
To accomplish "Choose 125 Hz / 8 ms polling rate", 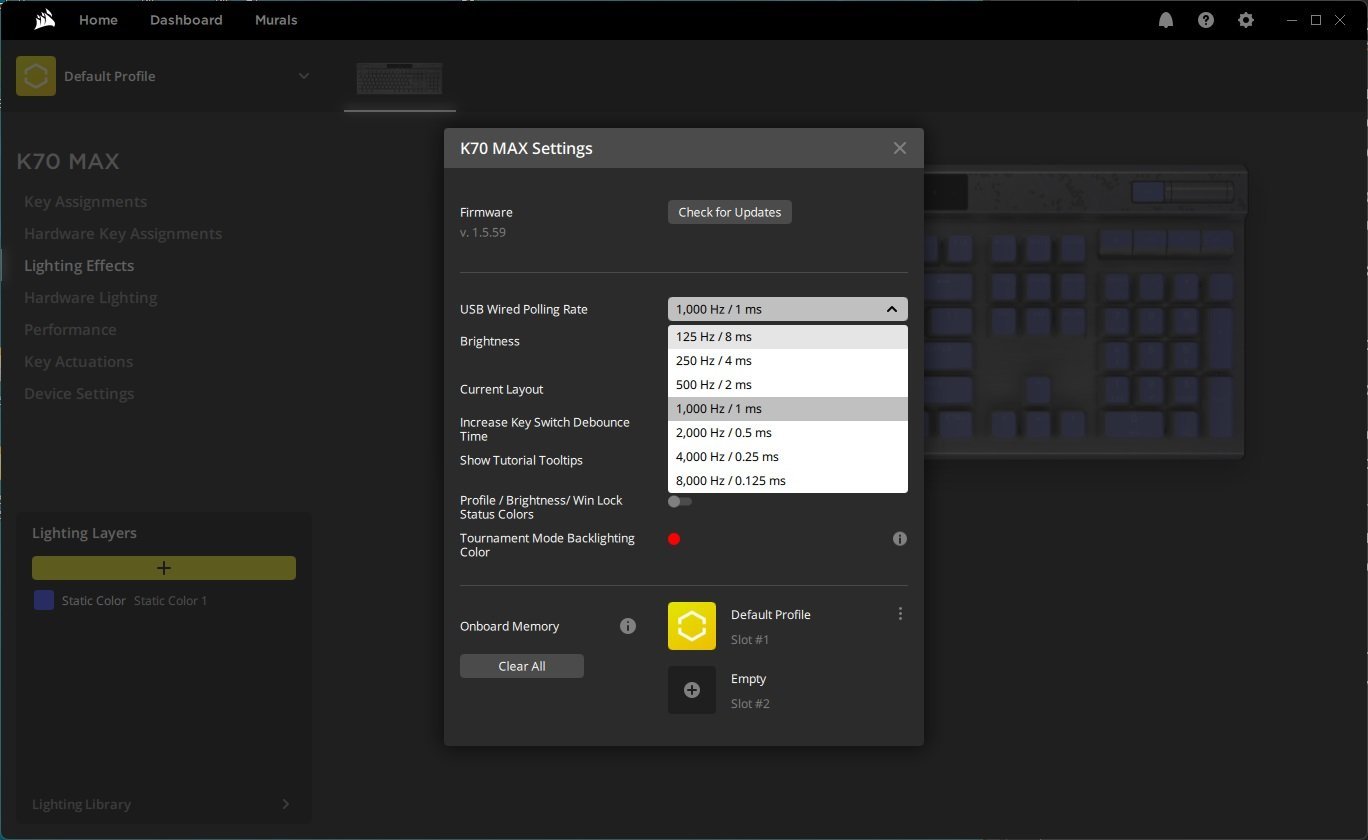I will [788, 337].
